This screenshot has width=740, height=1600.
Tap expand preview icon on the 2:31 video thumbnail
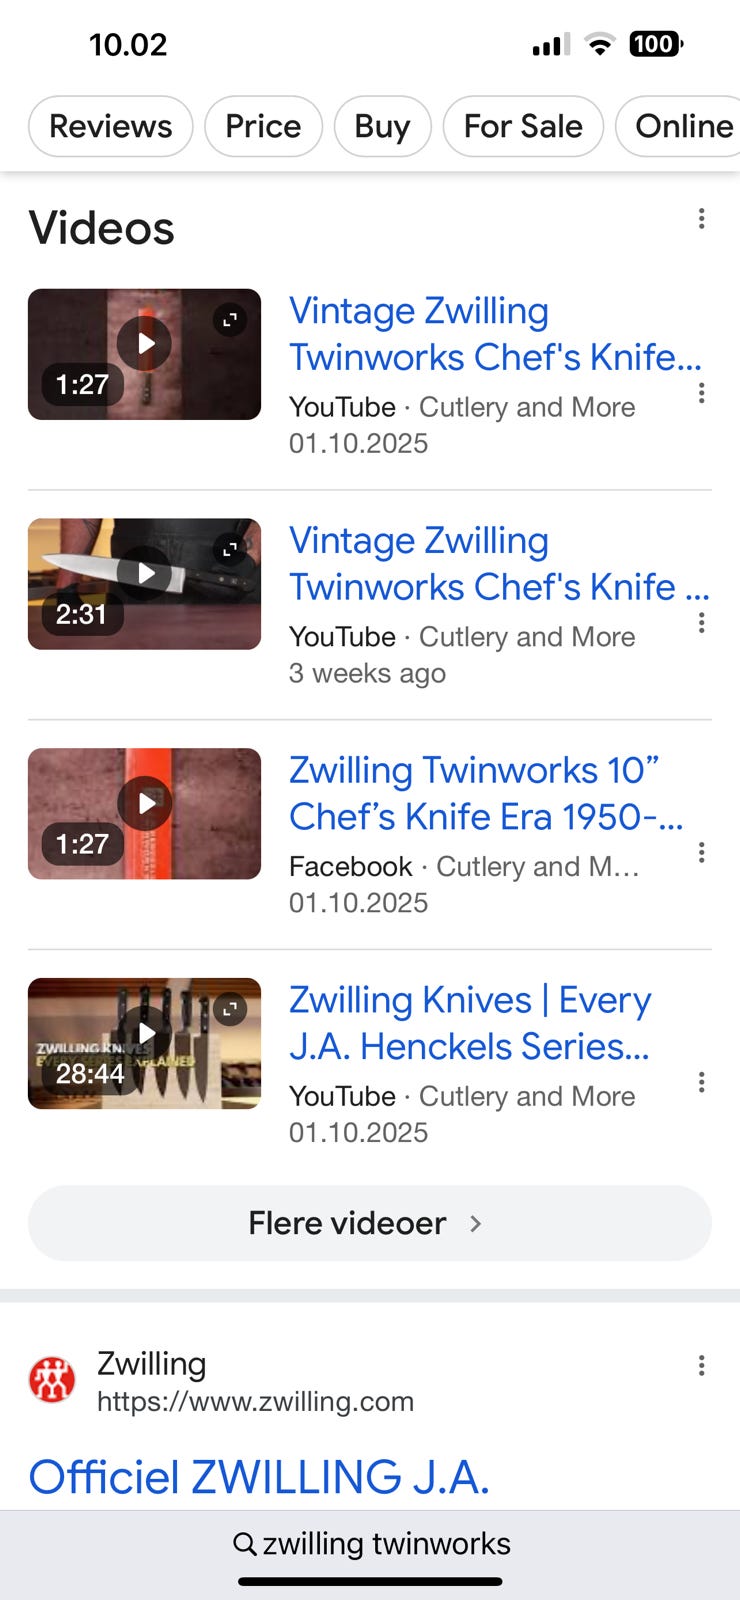[x=230, y=550]
